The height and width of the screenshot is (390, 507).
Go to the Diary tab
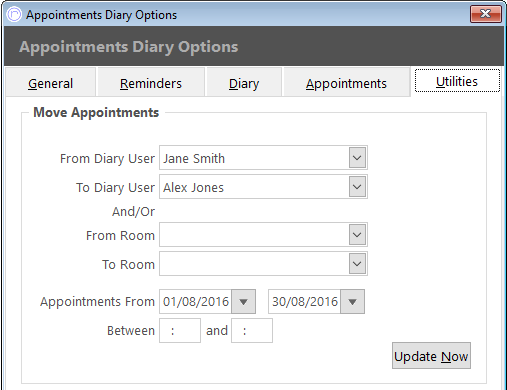[x=244, y=83]
